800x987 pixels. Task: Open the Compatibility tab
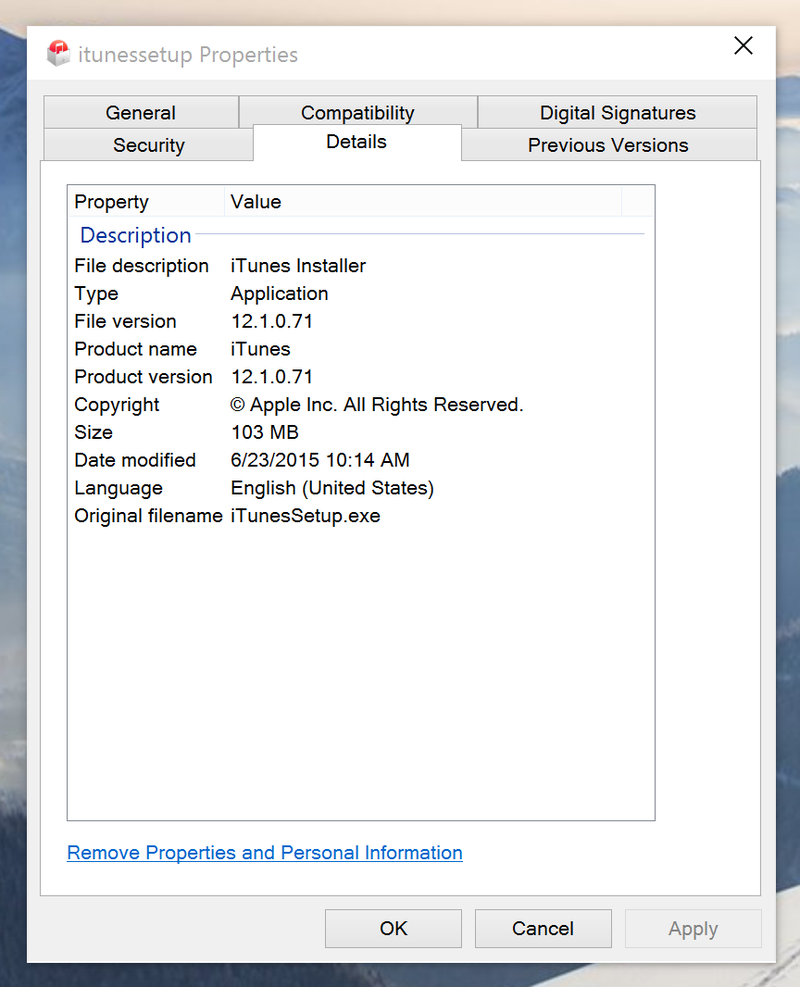(x=358, y=112)
